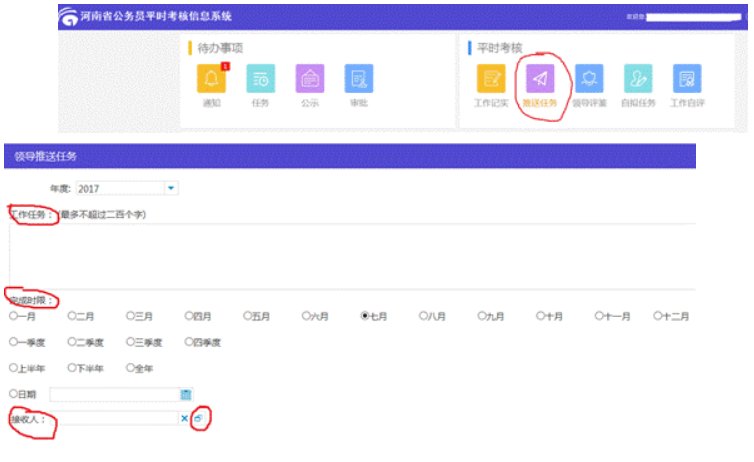Open the 通知 bell icon
The image size is (754, 462).
pyautogui.click(x=211, y=78)
